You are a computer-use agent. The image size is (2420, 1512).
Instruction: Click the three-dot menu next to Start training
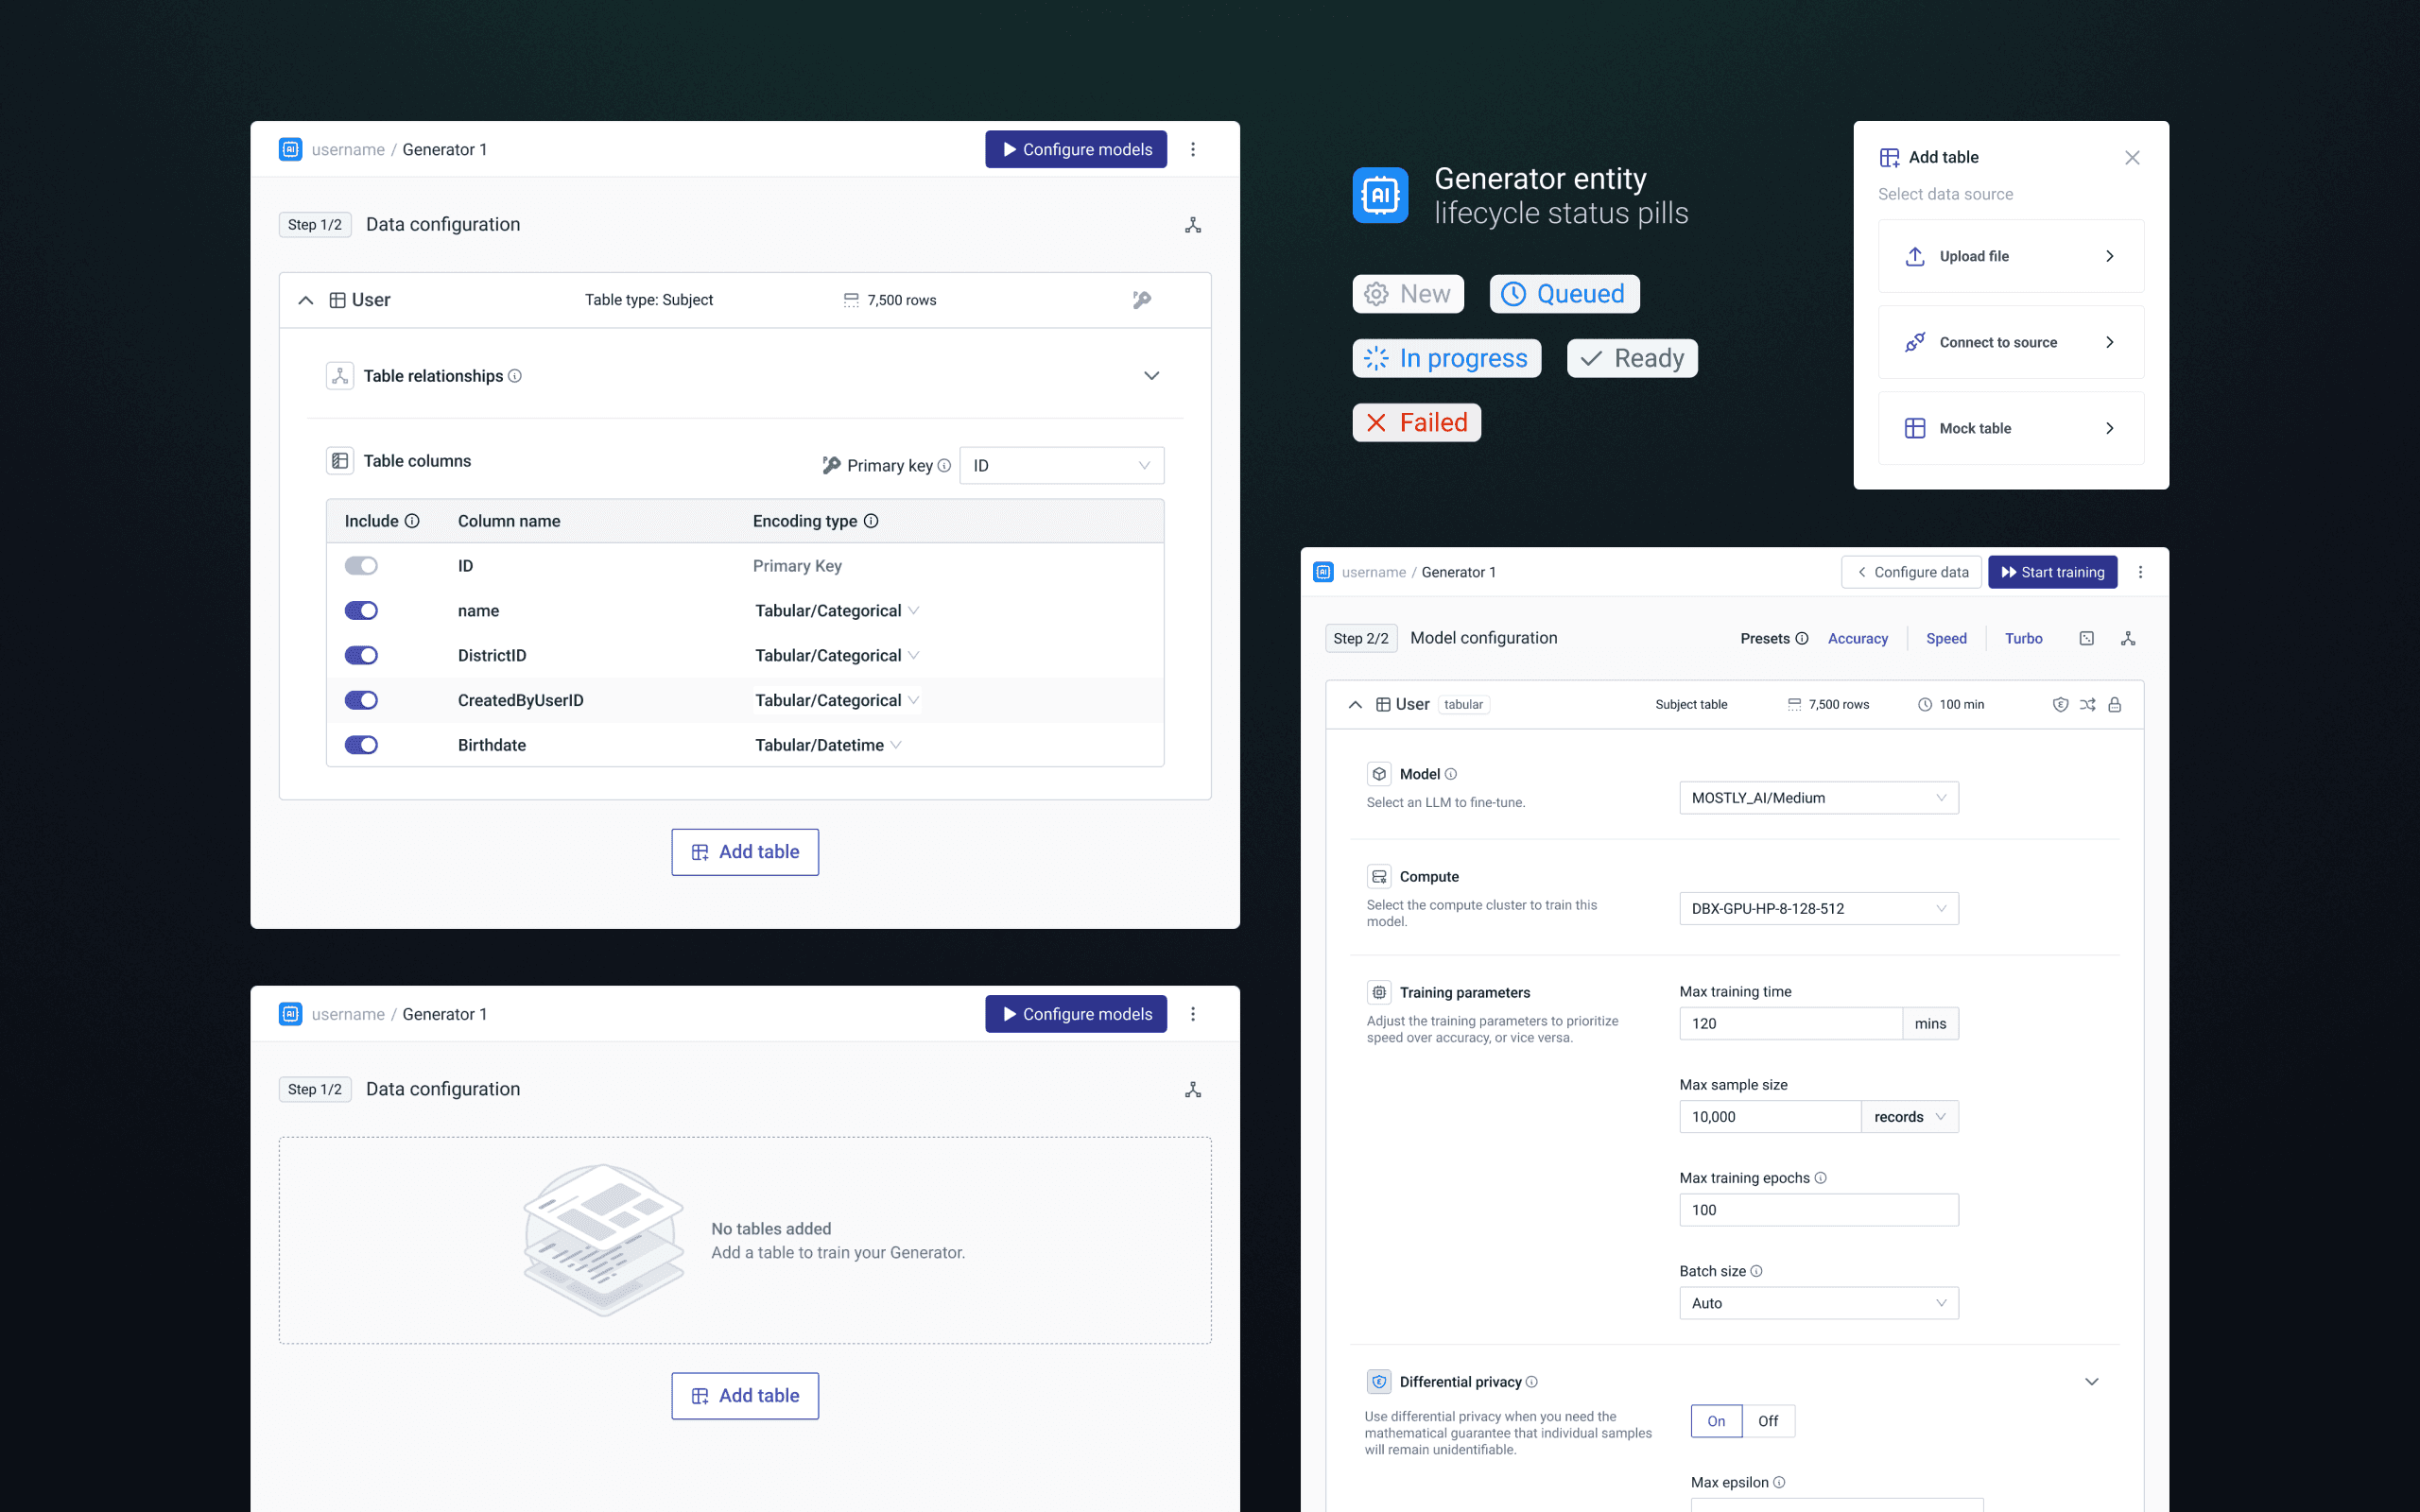coord(2140,572)
